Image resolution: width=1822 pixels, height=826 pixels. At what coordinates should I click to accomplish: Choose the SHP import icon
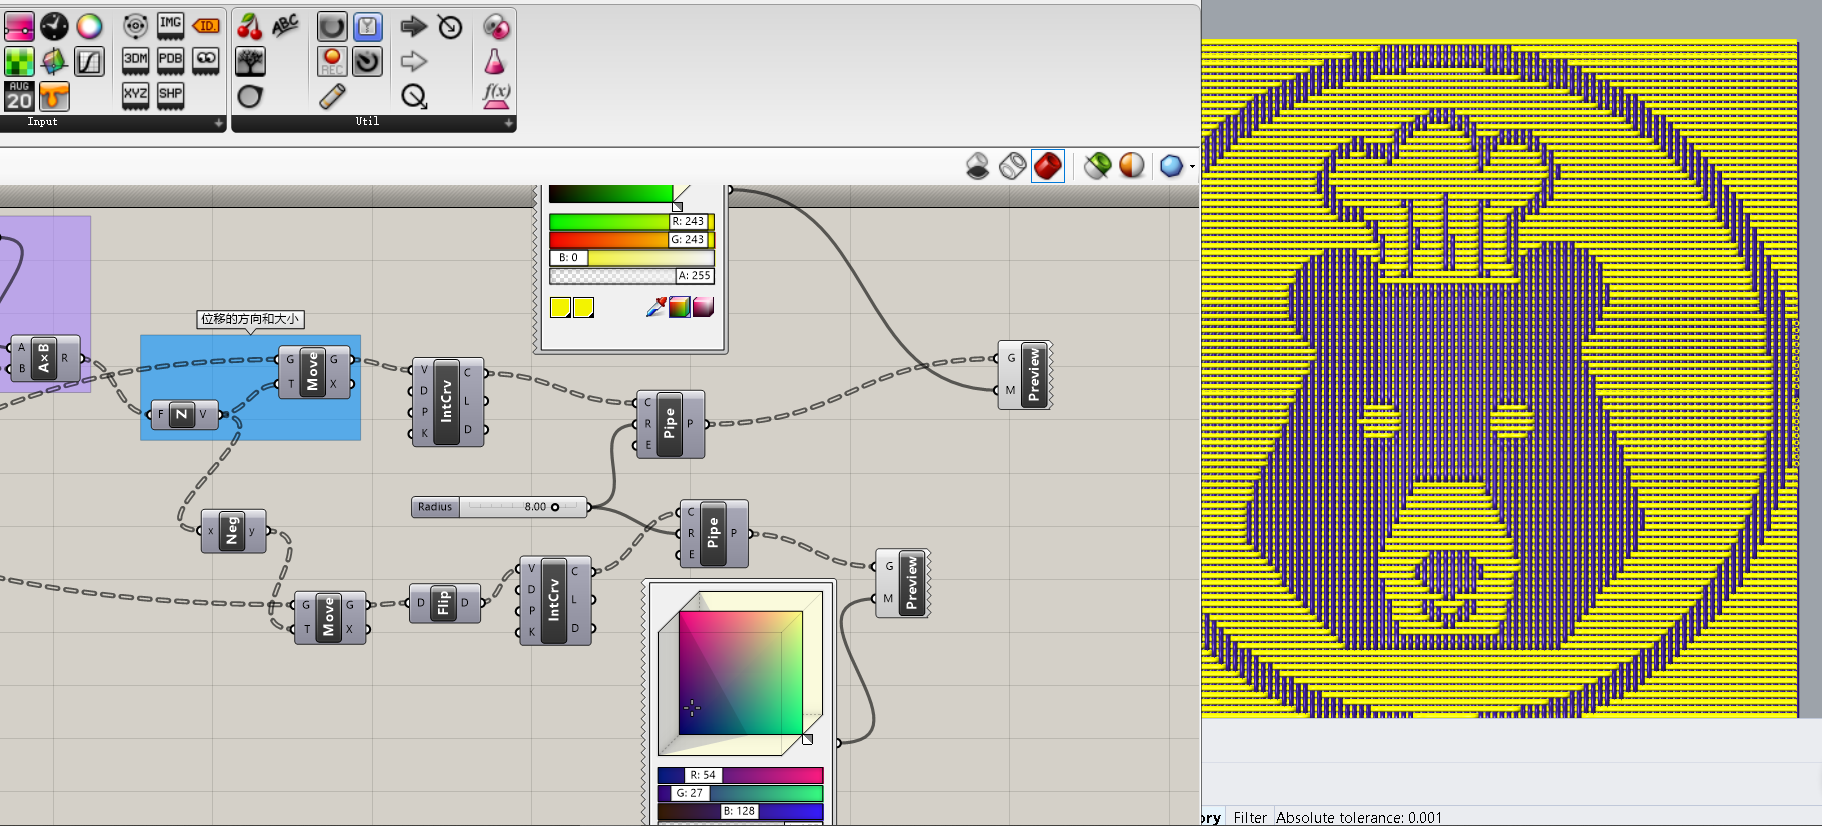coord(171,96)
